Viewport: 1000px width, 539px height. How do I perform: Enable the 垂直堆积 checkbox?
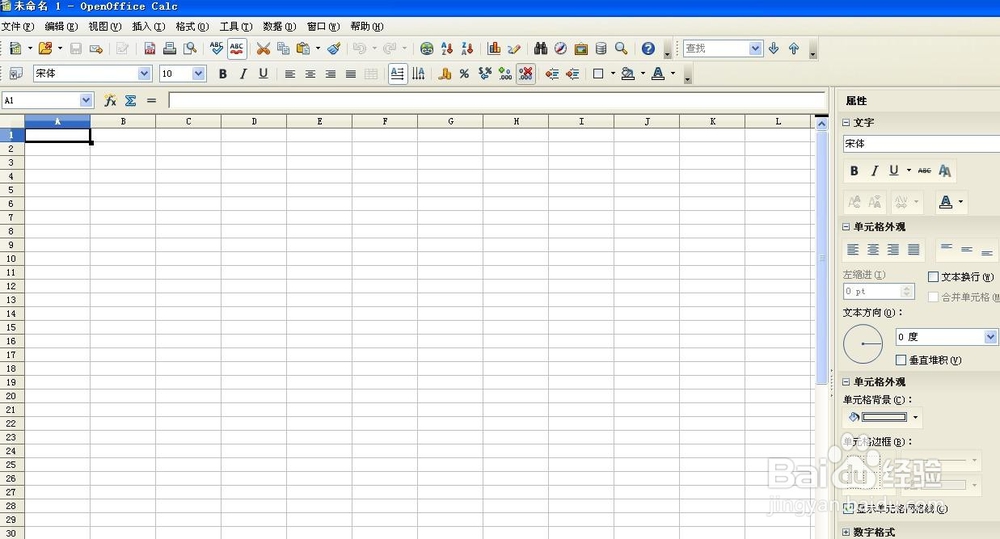(901, 360)
